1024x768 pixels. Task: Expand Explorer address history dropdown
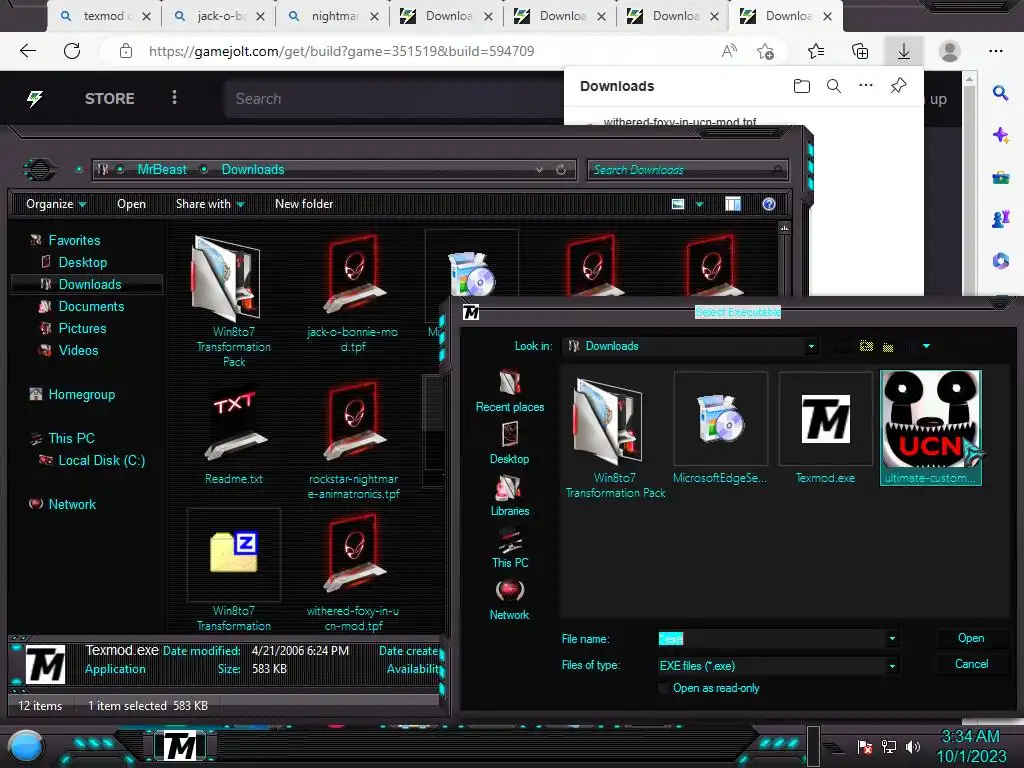[539, 170]
